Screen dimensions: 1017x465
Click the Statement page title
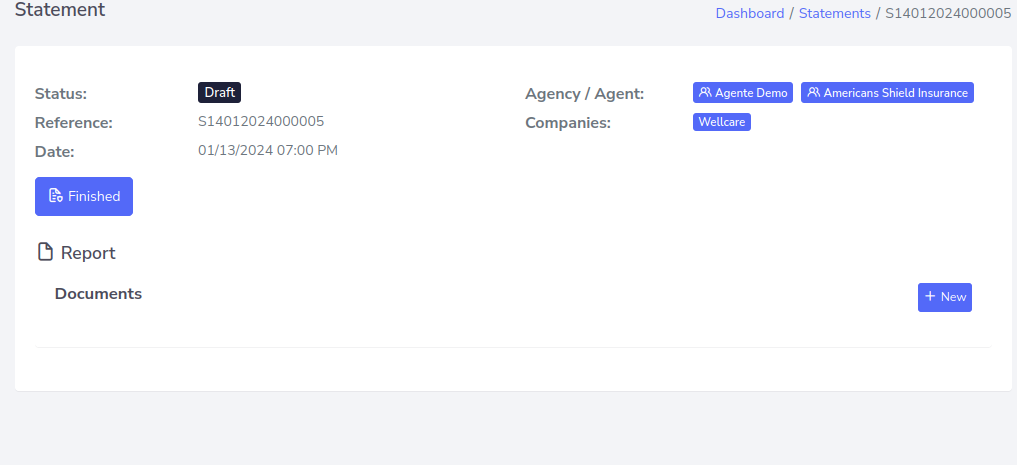coord(60,11)
